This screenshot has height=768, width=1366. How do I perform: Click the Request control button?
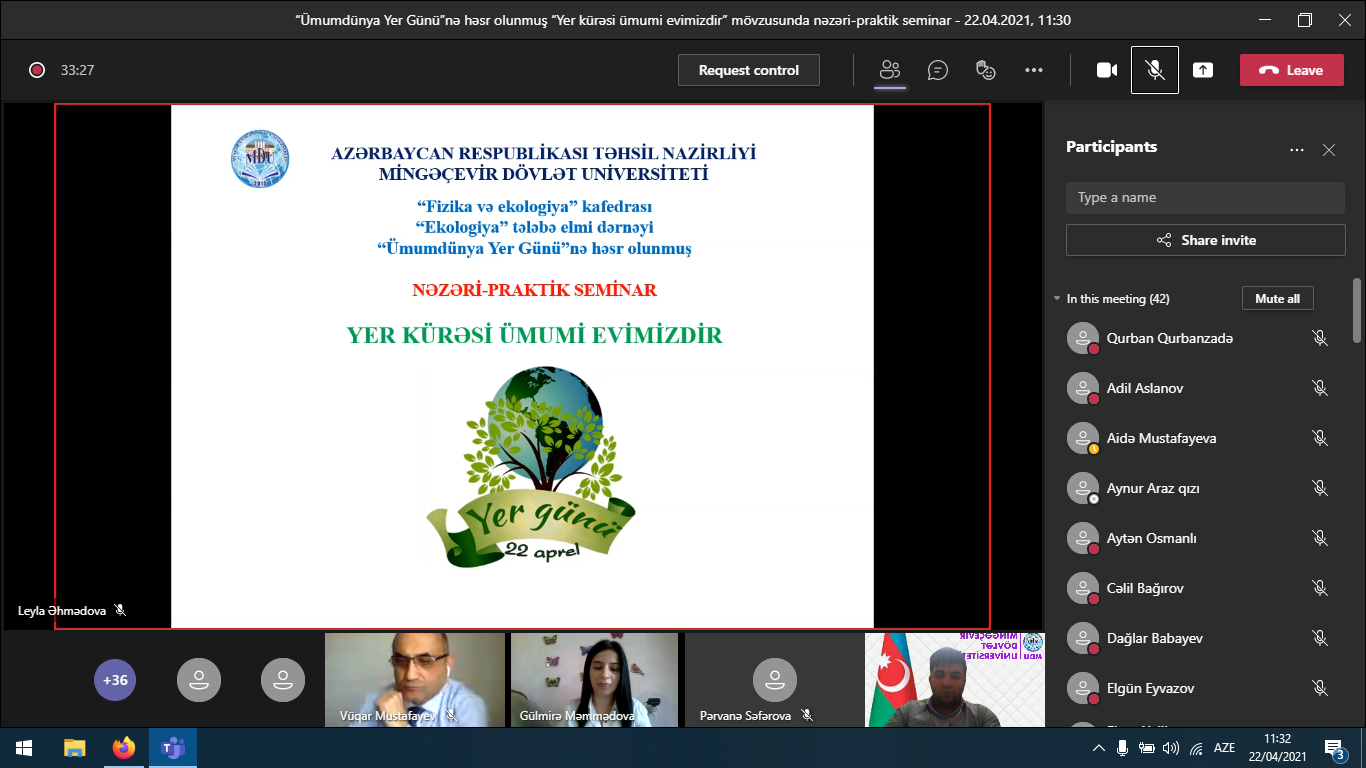(749, 70)
